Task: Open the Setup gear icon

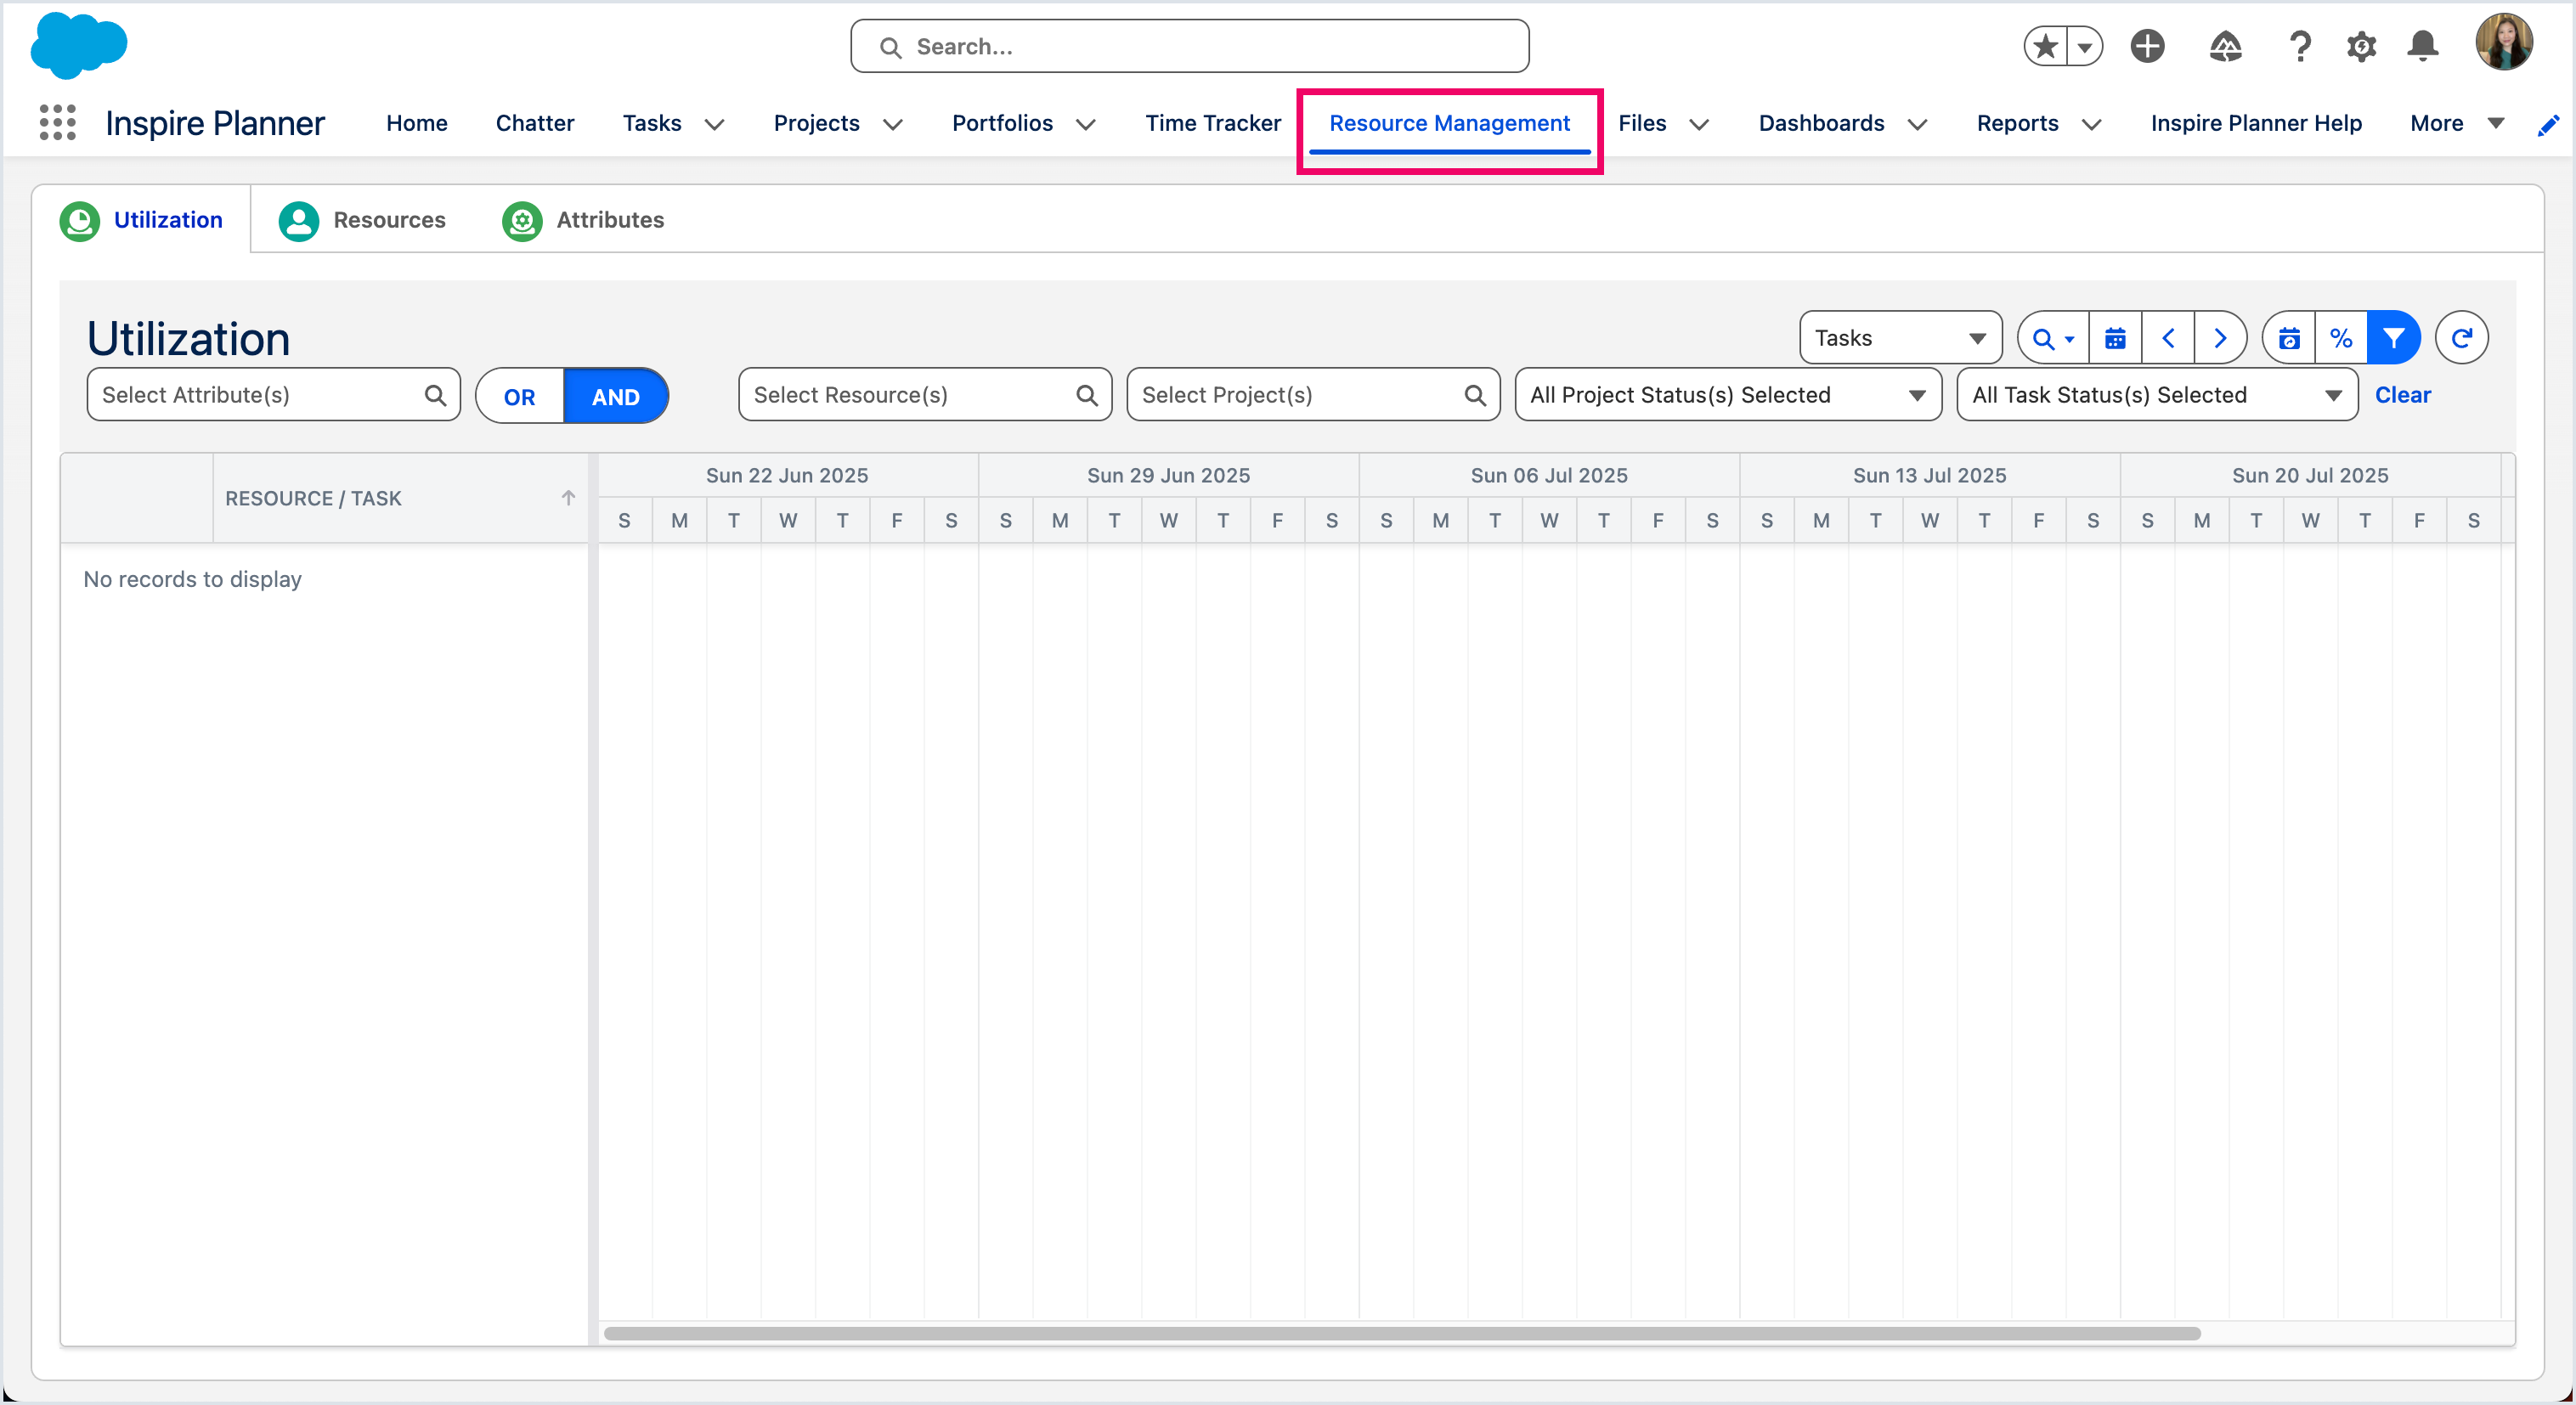Action: click(x=2361, y=46)
